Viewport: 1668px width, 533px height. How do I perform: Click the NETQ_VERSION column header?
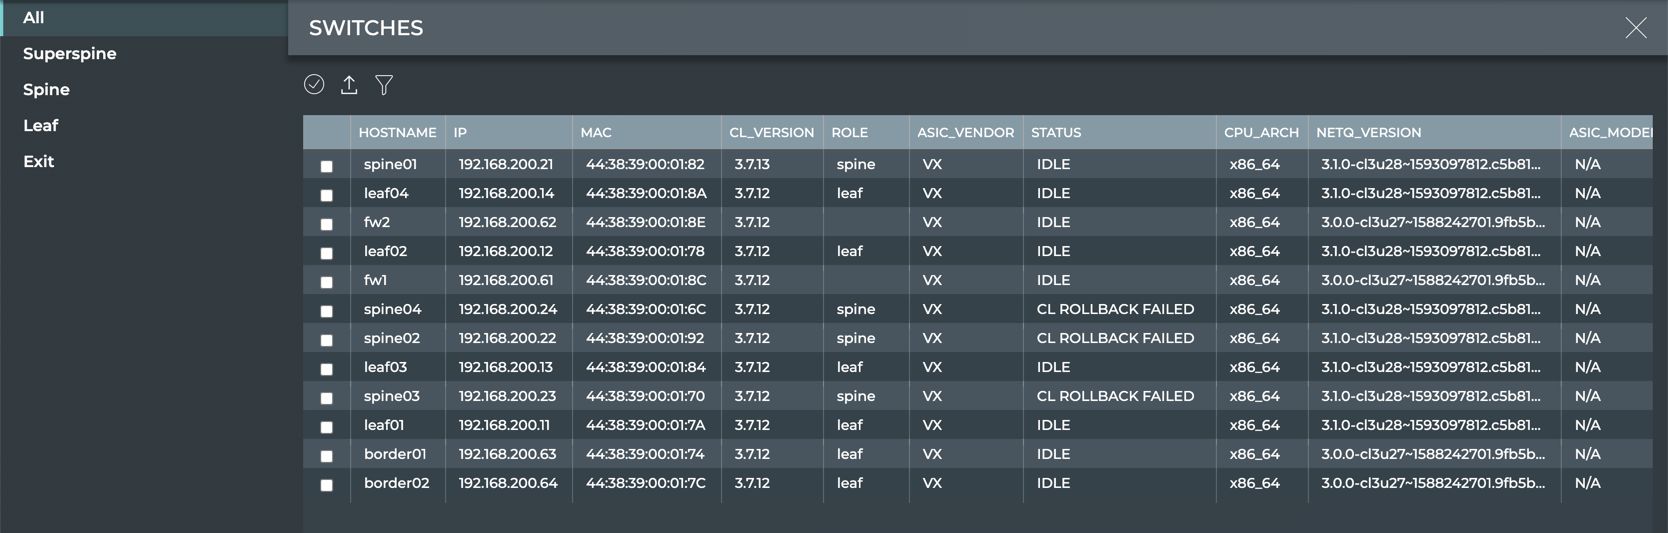[x=1368, y=133]
